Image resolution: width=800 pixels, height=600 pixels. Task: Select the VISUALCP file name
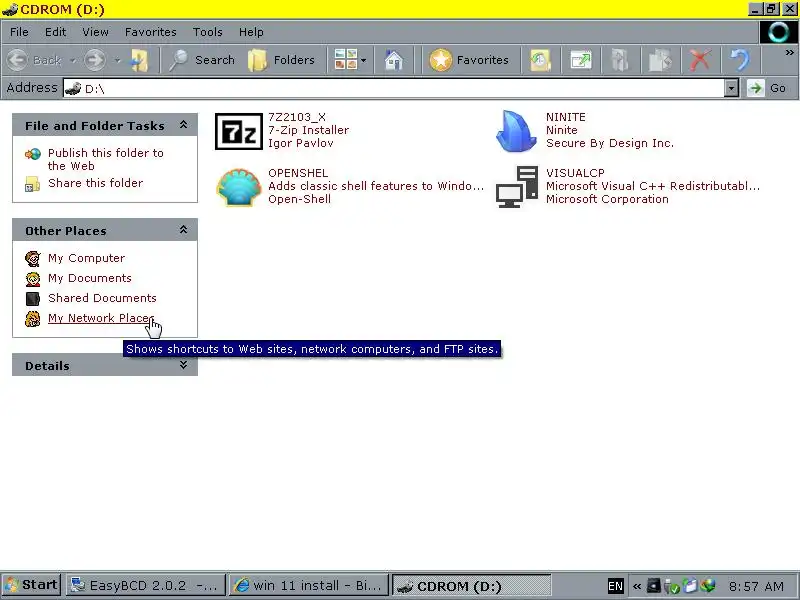[575, 173]
